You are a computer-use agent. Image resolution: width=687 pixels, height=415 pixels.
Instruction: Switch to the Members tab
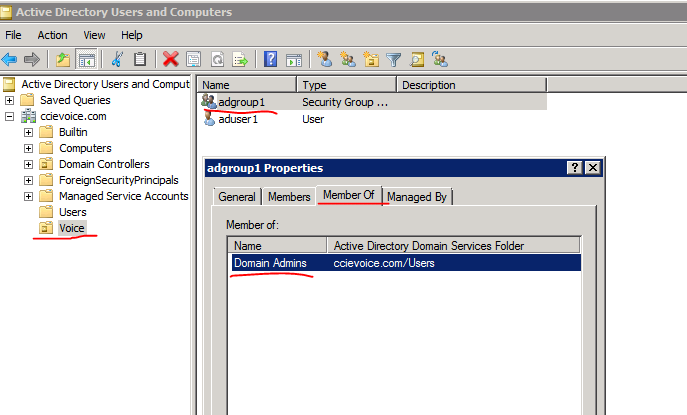pos(289,197)
